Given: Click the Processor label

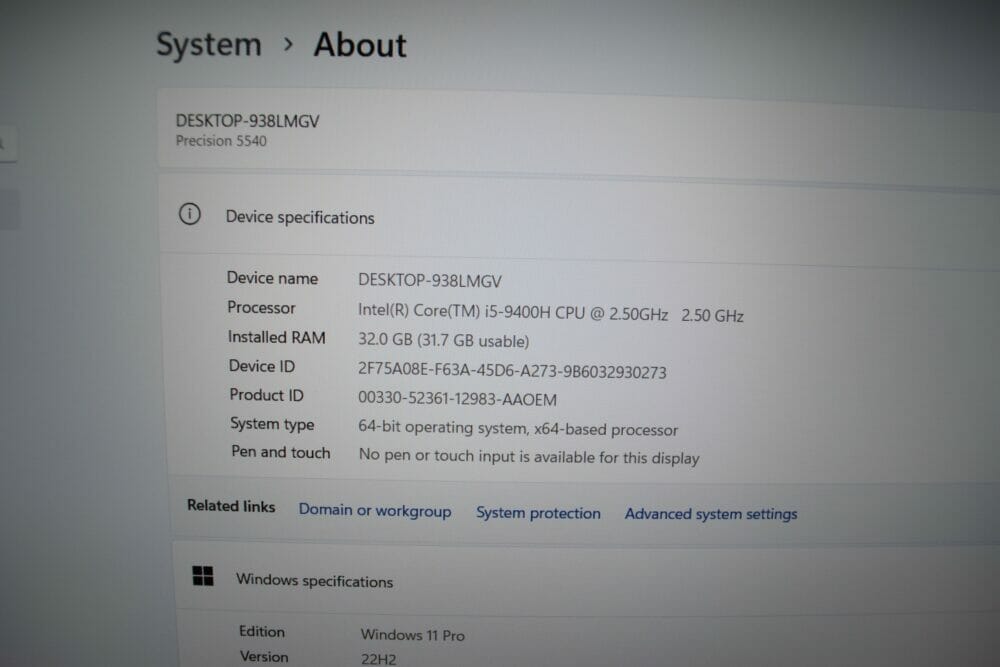Looking at the screenshot, I should tap(261, 307).
